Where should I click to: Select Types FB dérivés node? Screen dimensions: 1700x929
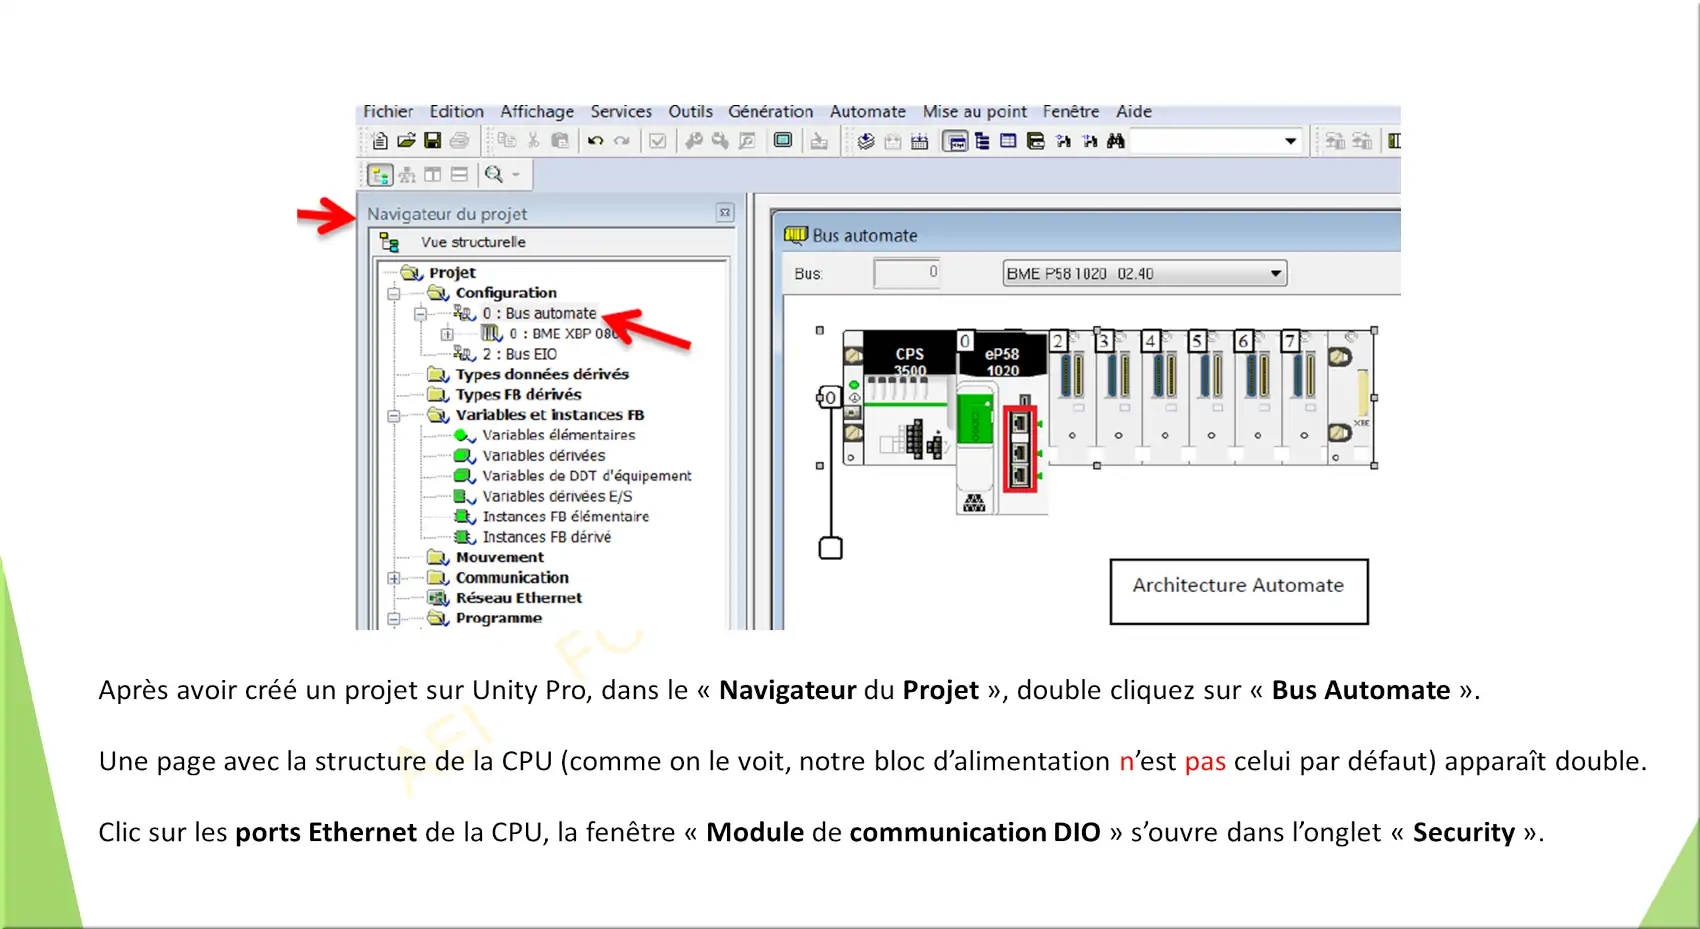[x=518, y=395]
